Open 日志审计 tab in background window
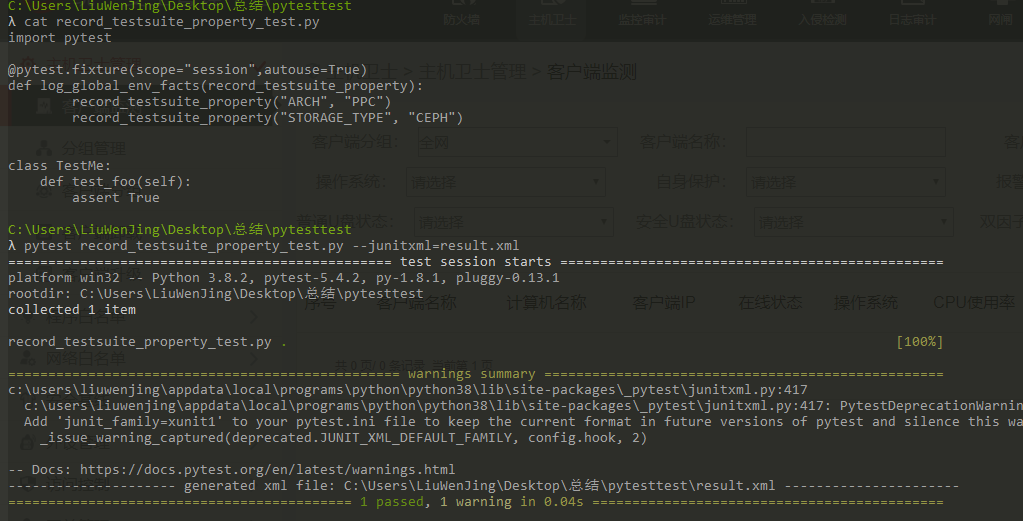This screenshot has height=521, width=1023. click(912, 20)
